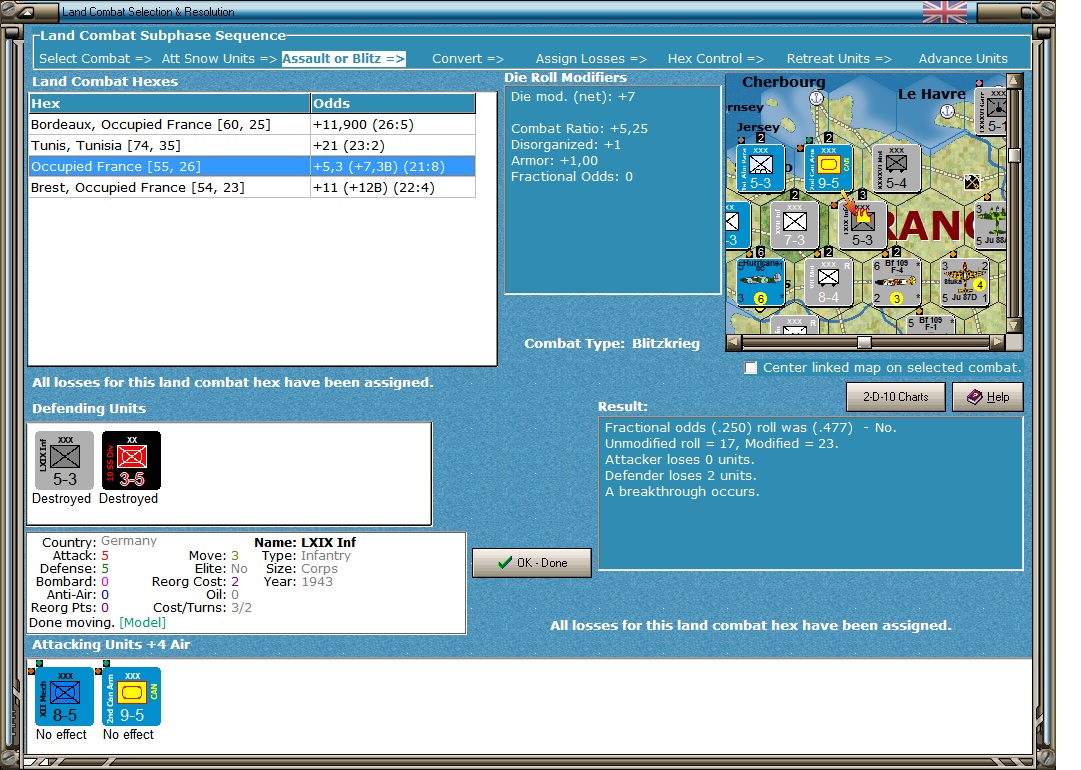Select the 10 SS Div 3-5 defending unit
This screenshot has width=1081, height=770.
[x=131, y=460]
